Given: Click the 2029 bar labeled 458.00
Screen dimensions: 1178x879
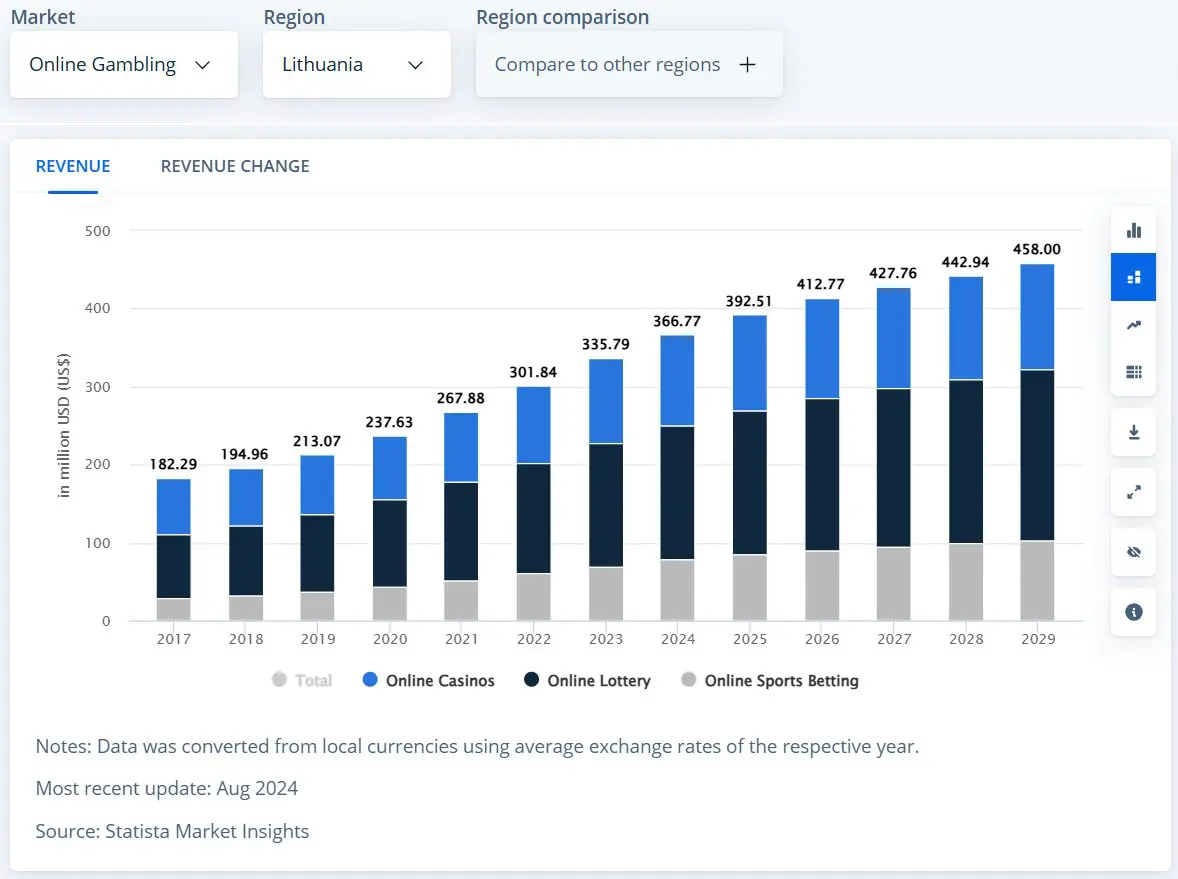Looking at the screenshot, I should pyautogui.click(x=1037, y=440).
